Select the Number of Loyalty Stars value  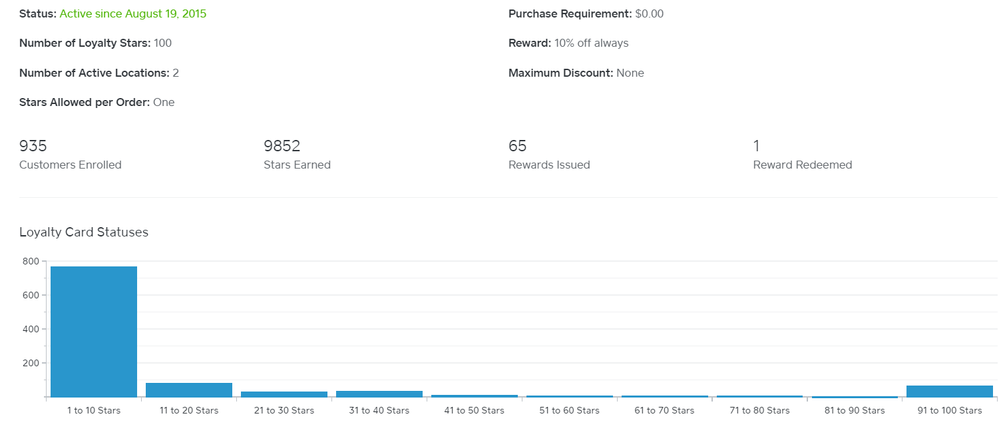pos(163,43)
